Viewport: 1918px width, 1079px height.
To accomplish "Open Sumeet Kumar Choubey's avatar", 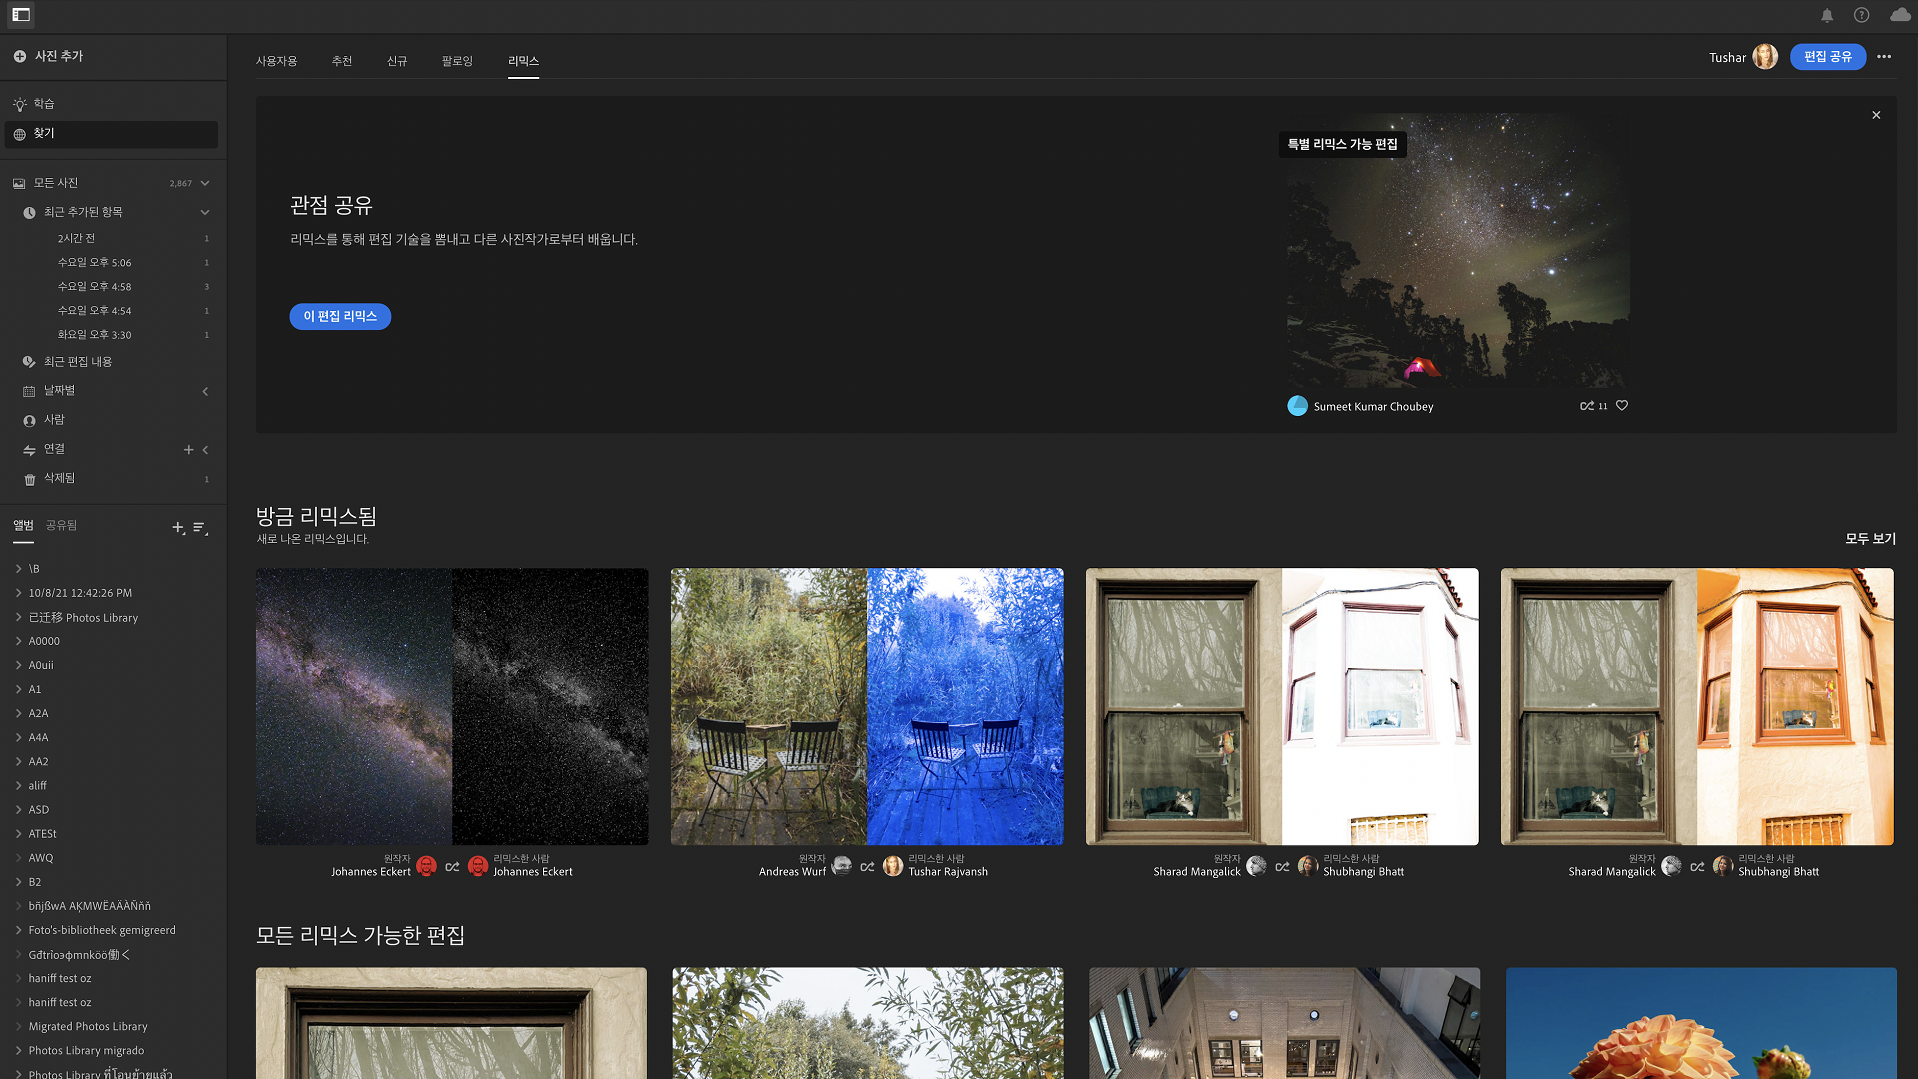I will point(1297,406).
